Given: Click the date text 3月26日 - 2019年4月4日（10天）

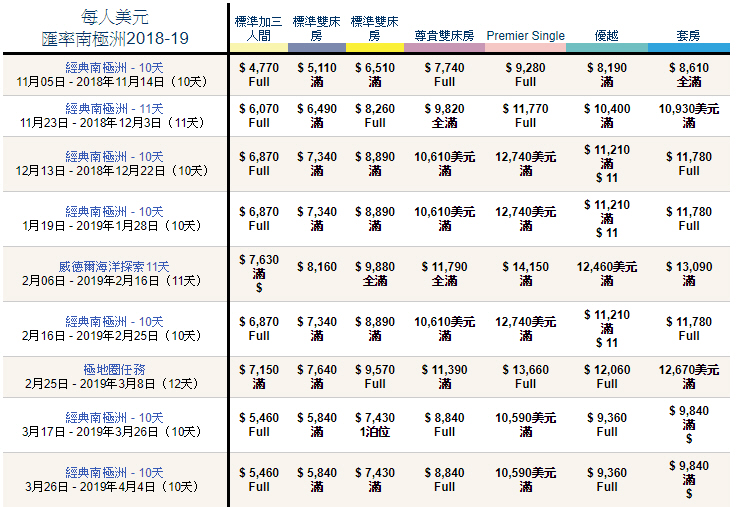Looking at the screenshot, I should [x=112, y=487].
